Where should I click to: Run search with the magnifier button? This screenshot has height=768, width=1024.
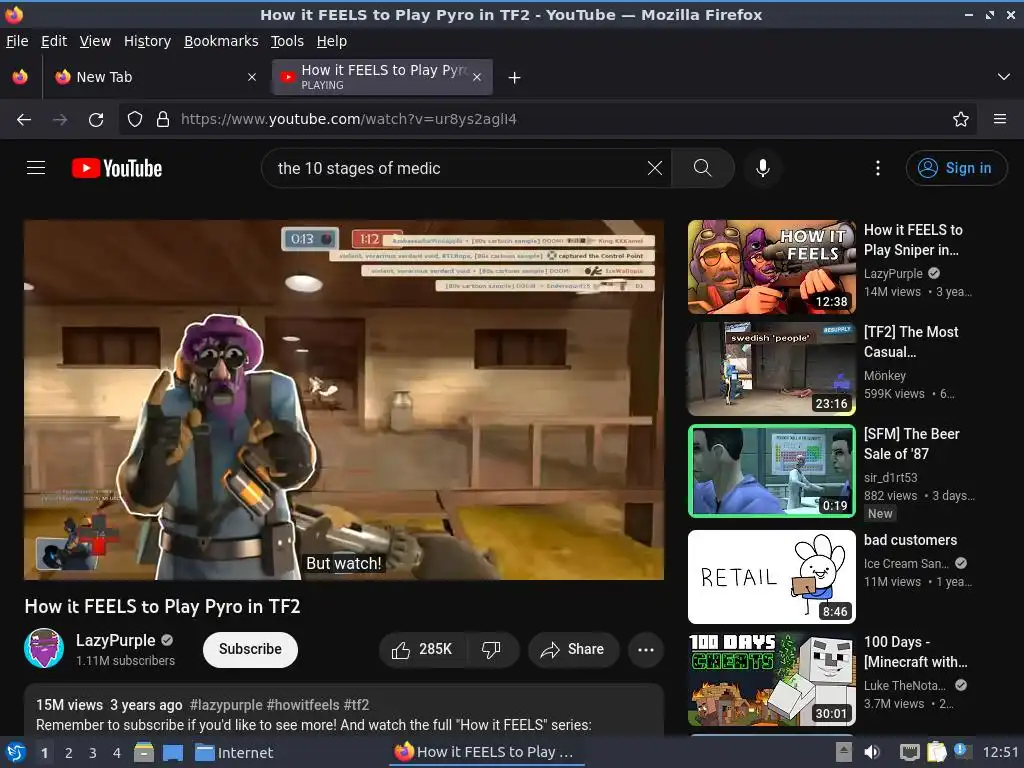(702, 168)
